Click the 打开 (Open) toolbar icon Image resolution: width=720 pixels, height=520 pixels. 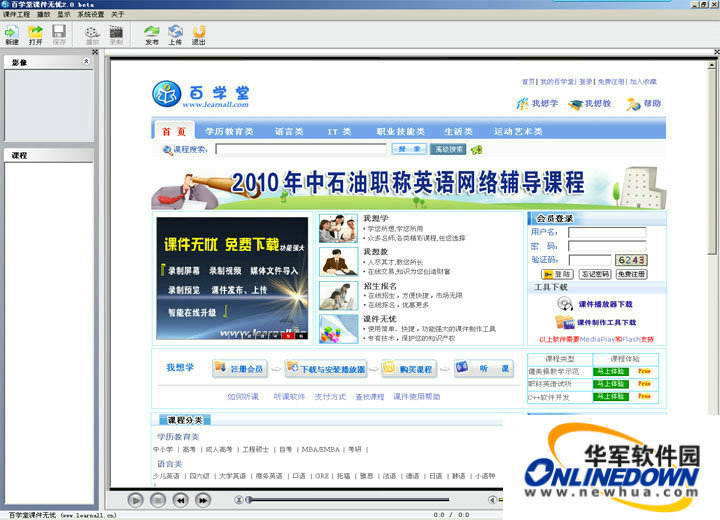click(35, 34)
